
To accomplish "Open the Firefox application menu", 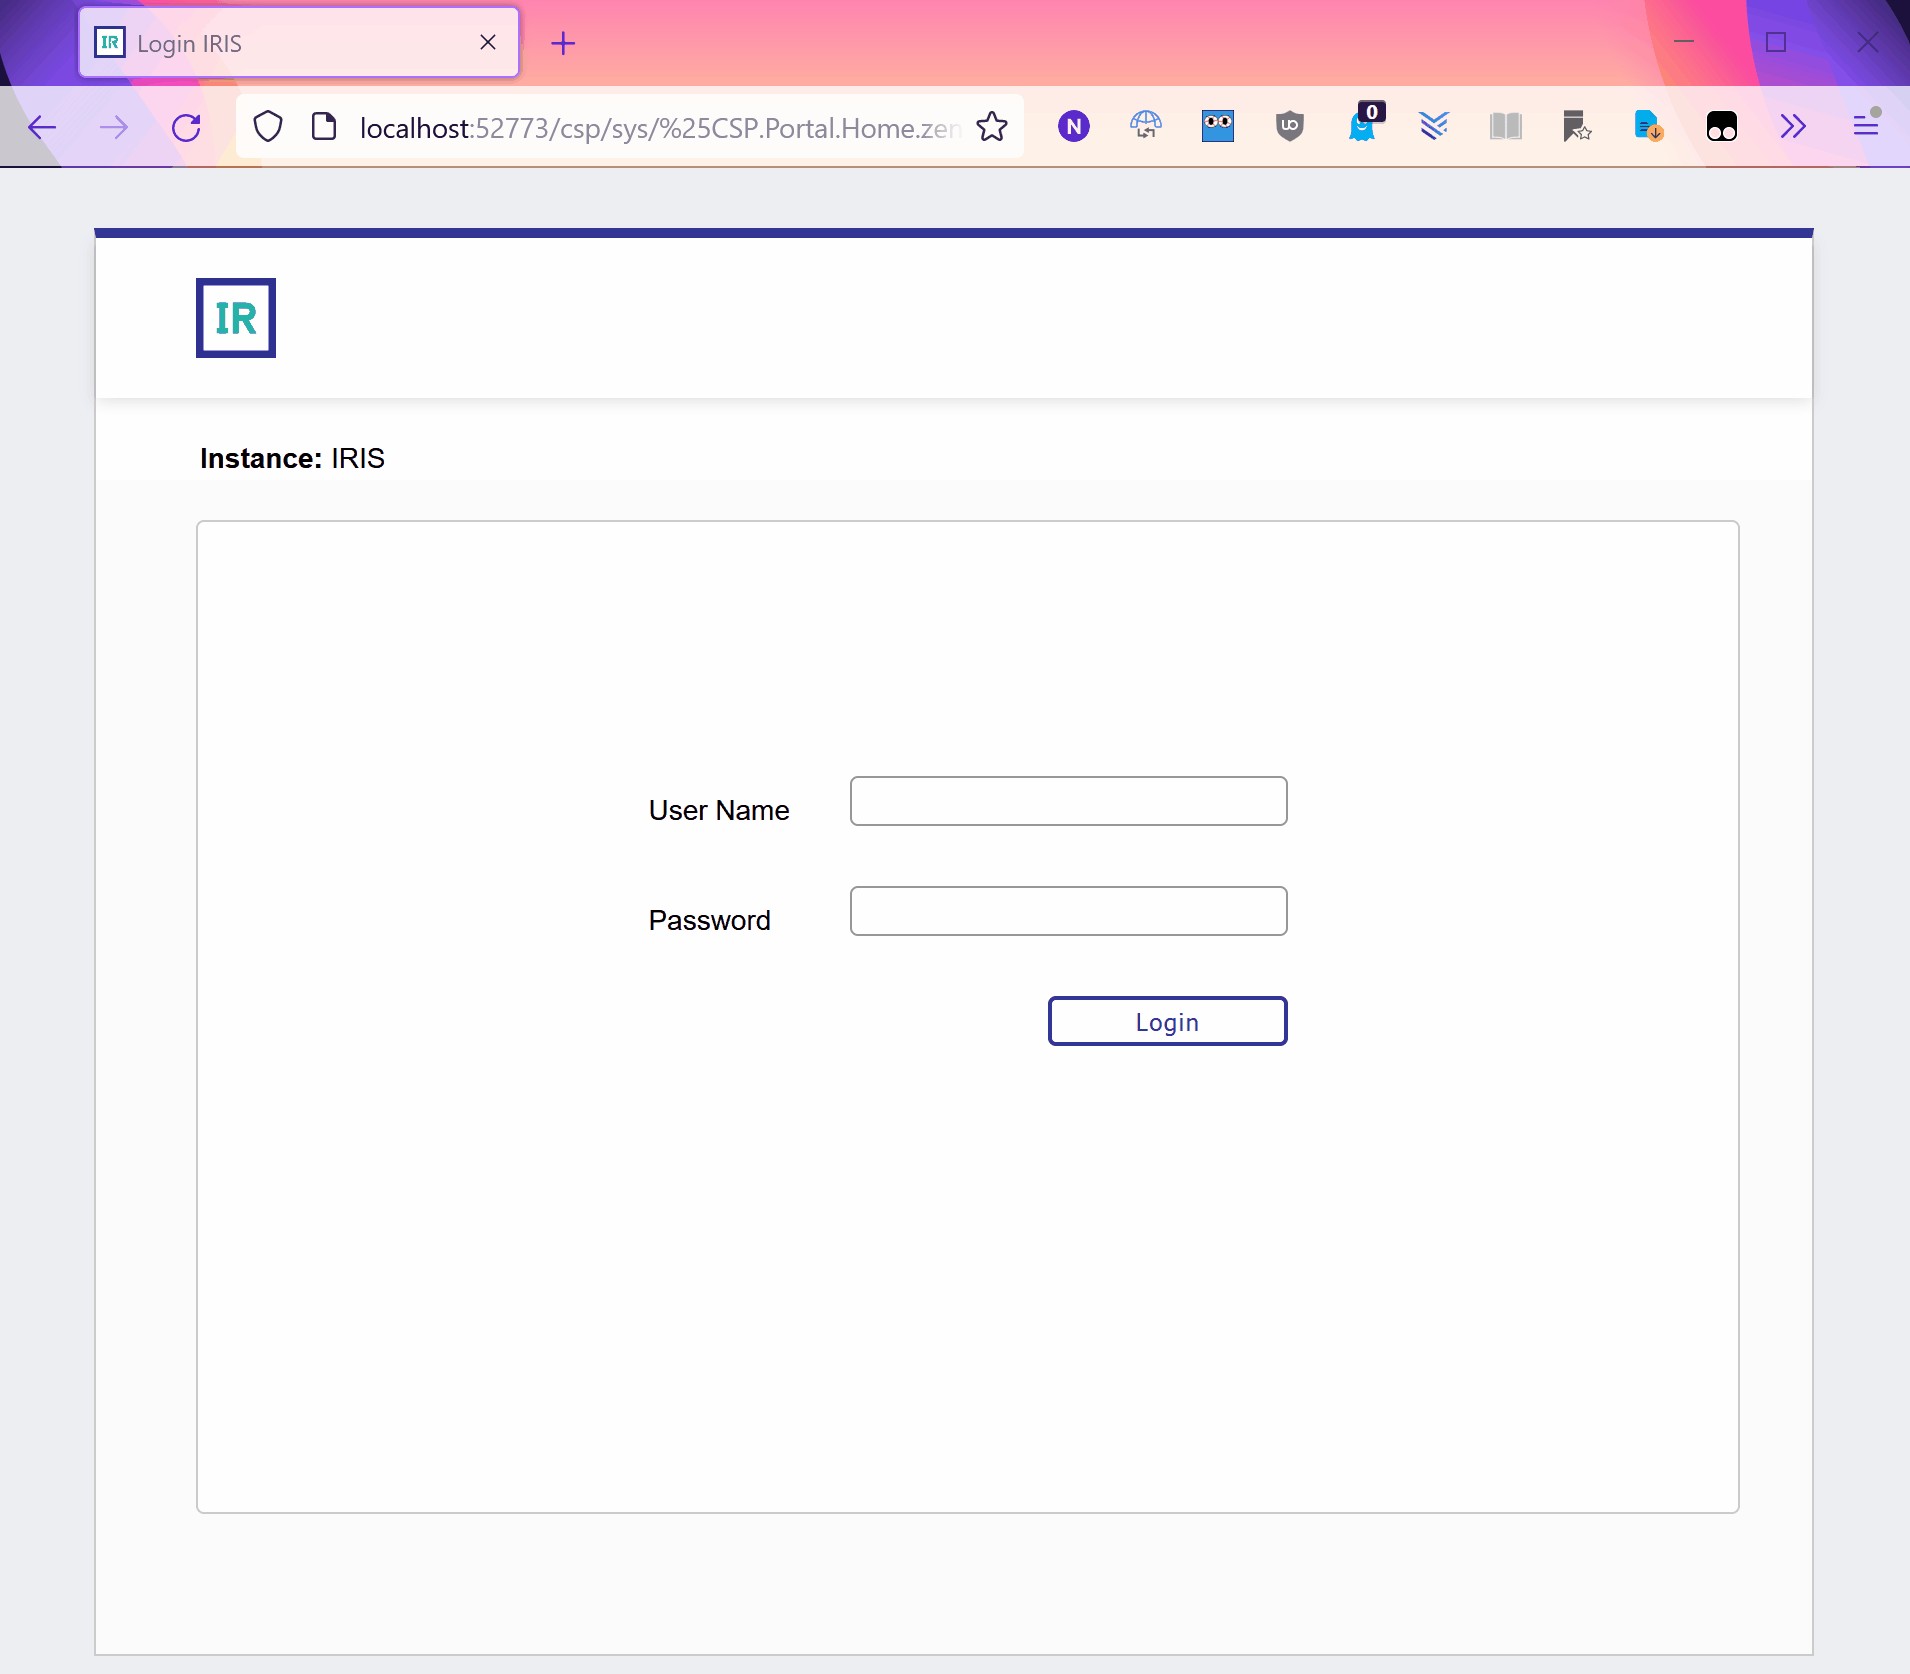I will coord(1866,127).
